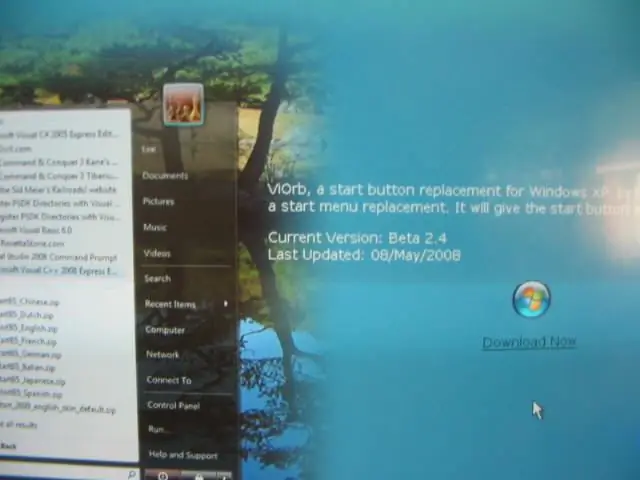Open the German.zip file result
640x480 pixels.
click(x=30, y=354)
